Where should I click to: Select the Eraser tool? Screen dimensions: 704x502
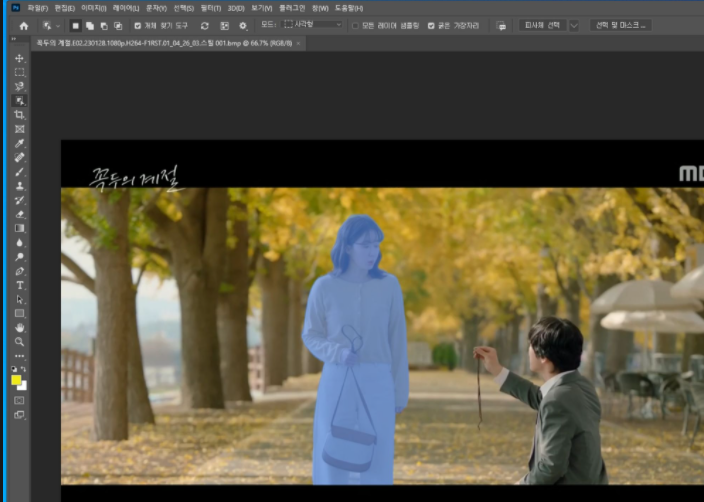[19, 215]
